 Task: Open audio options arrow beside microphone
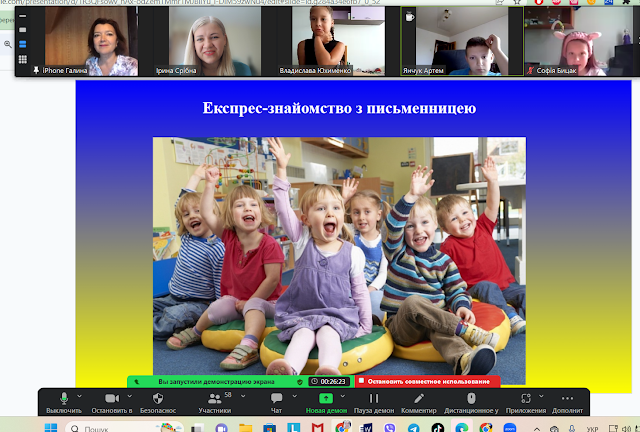pos(80,396)
